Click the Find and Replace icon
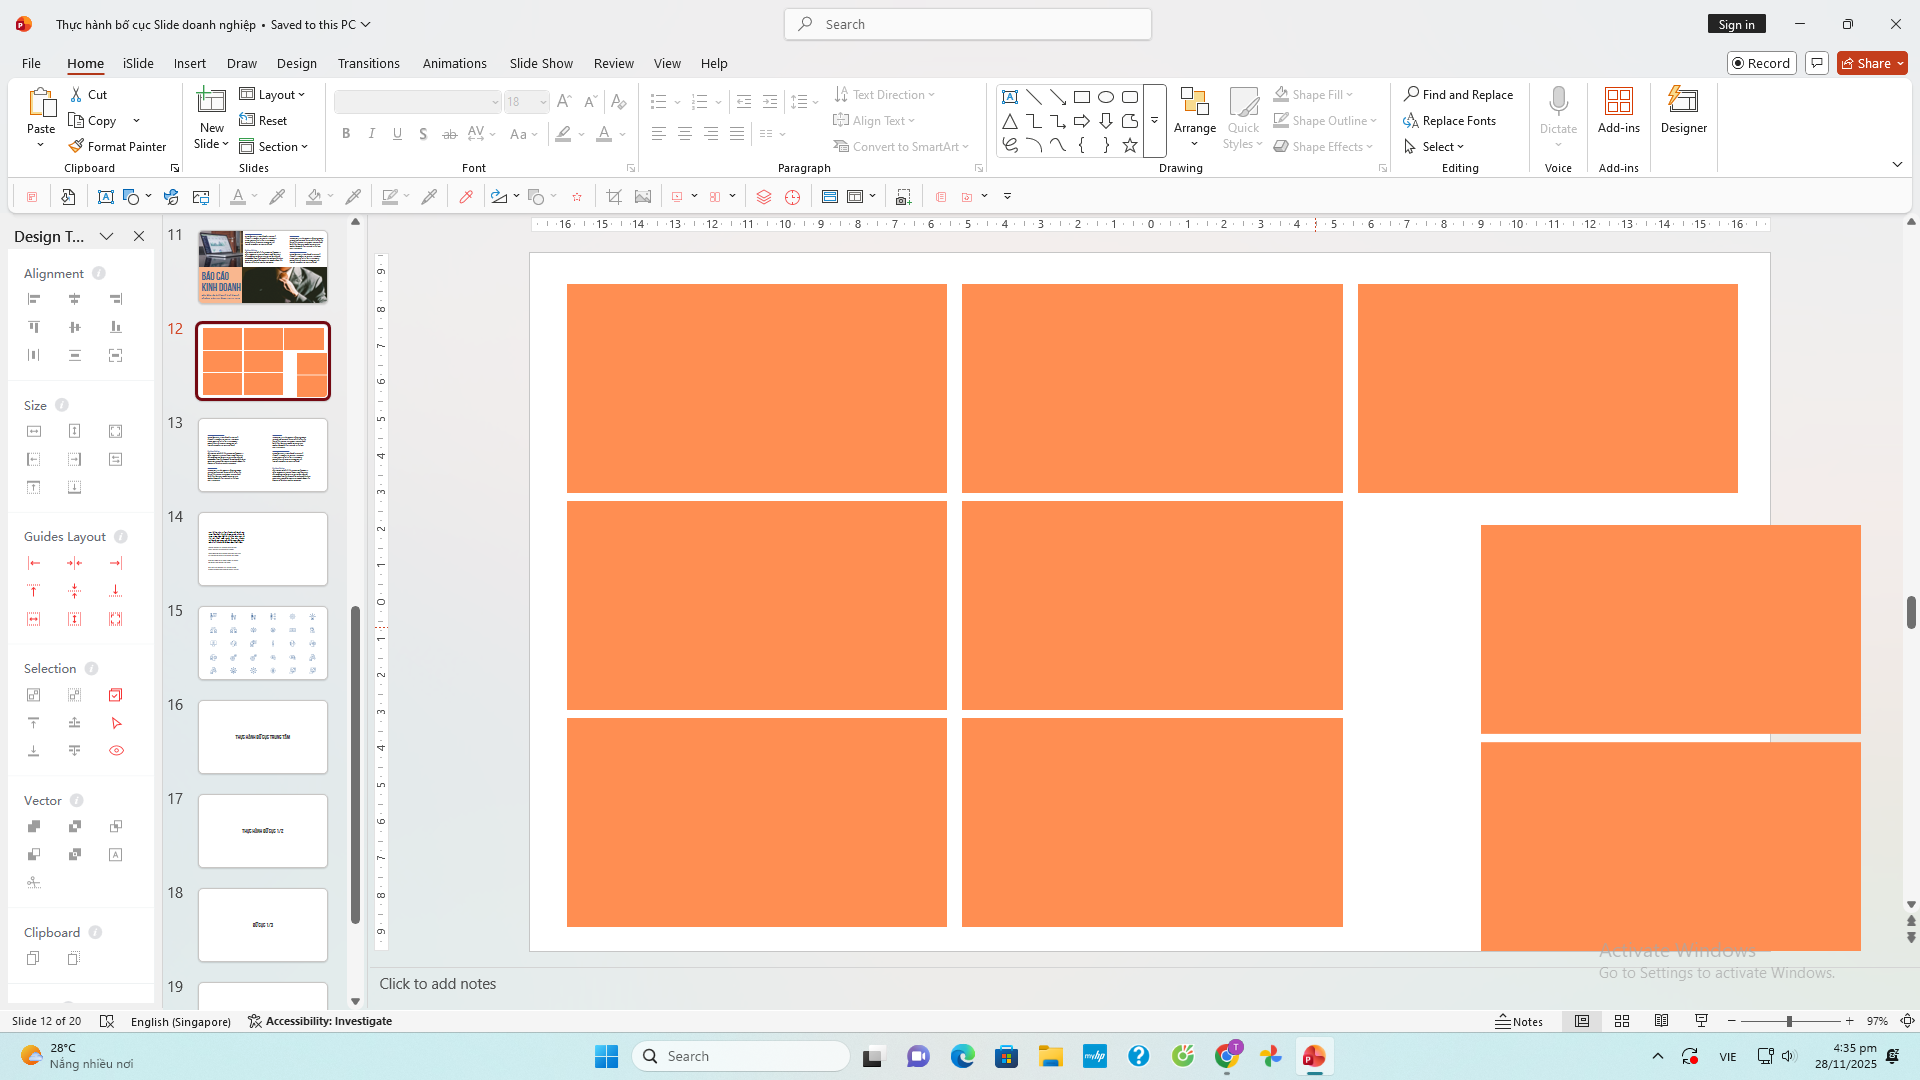This screenshot has width=1920, height=1080. tap(1411, 94)
